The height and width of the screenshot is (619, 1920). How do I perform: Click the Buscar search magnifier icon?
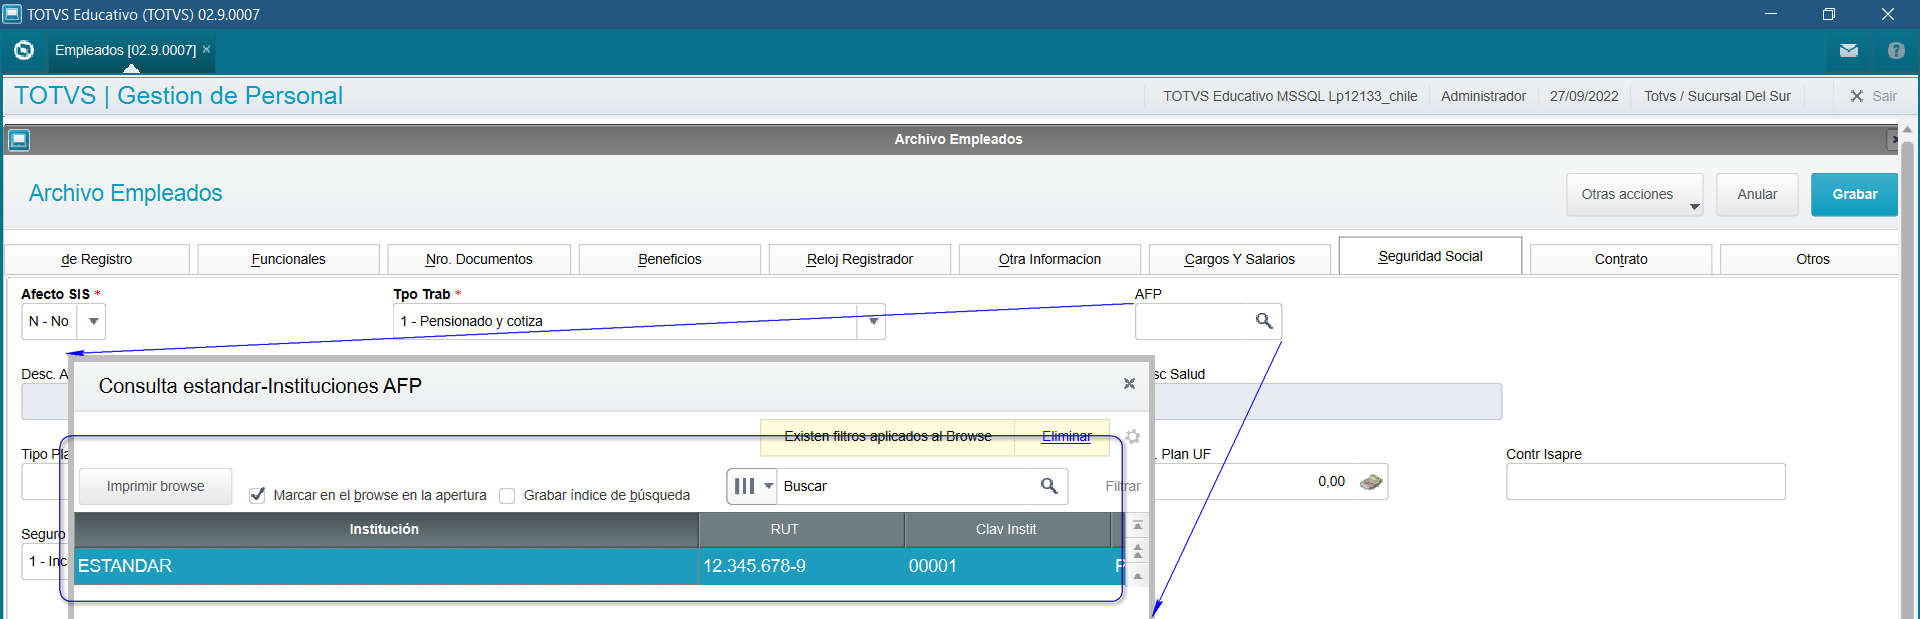click(1049, 486)
